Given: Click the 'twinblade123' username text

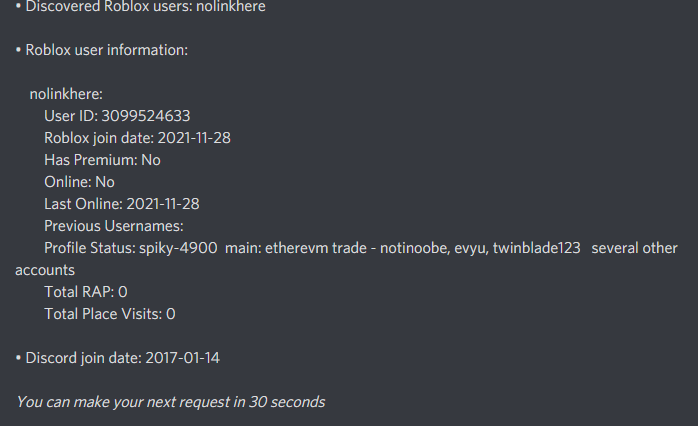Looking at the screenshot, I should [x=536, y=248].
